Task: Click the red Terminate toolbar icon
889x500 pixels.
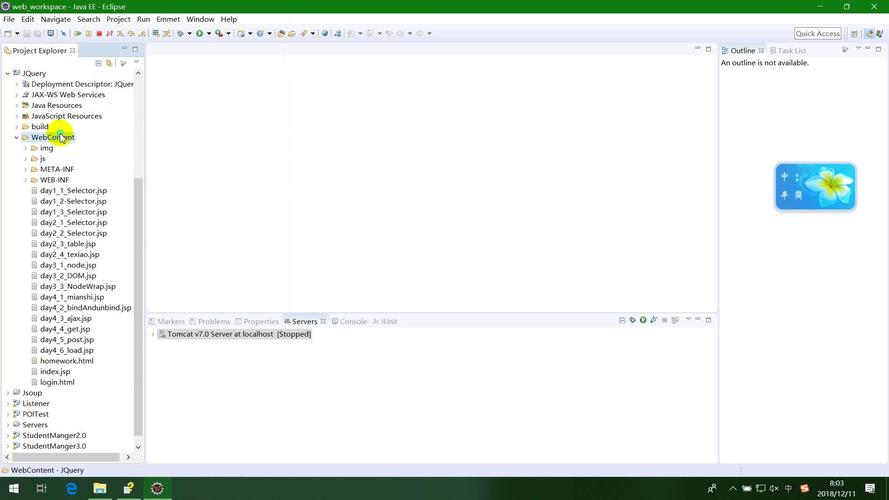Action: (x=99, y=33)
